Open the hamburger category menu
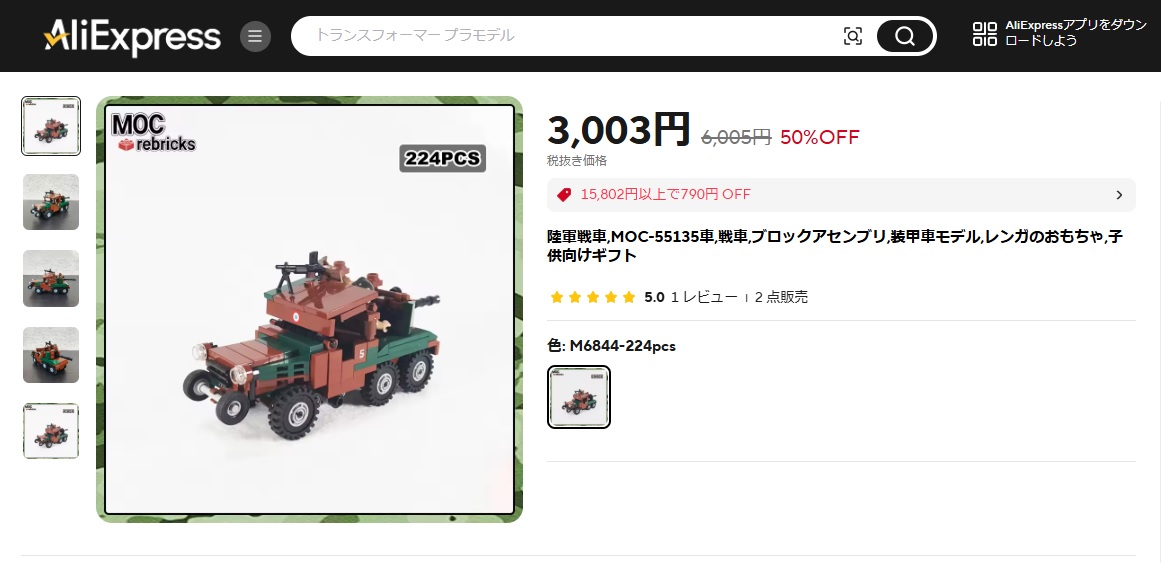Viewport: 1161px width, 563px height. (x=255, y=36)
